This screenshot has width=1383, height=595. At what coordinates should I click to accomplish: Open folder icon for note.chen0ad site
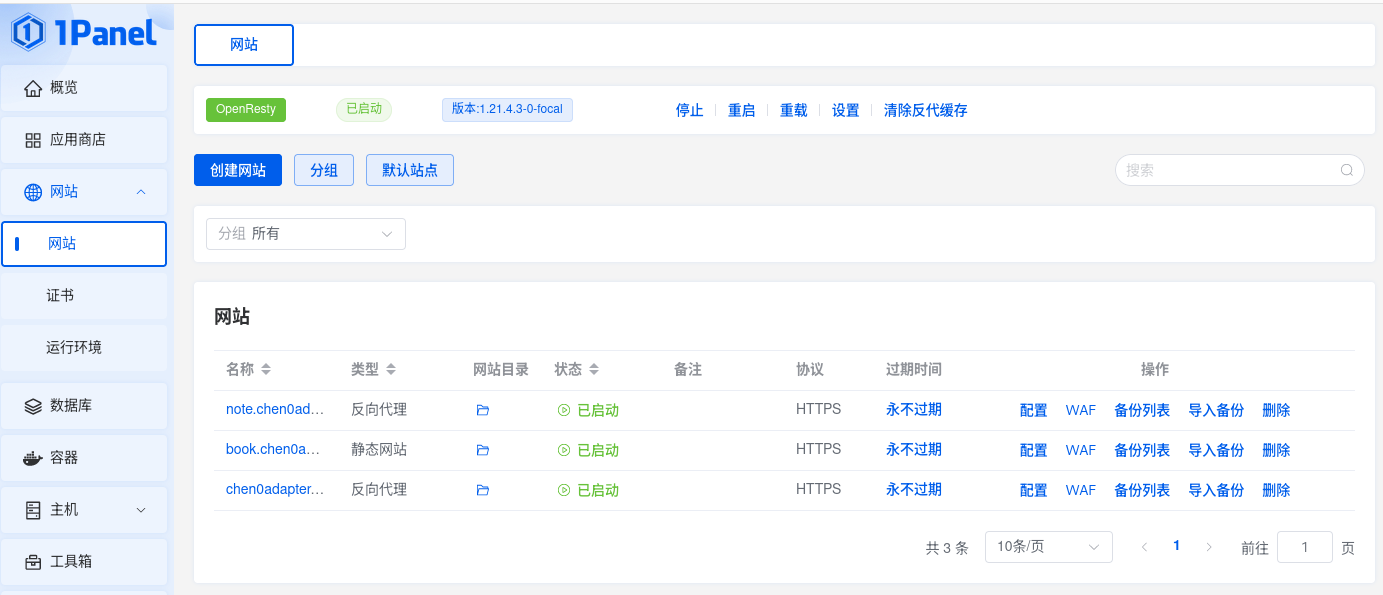(x=483, y=410)
